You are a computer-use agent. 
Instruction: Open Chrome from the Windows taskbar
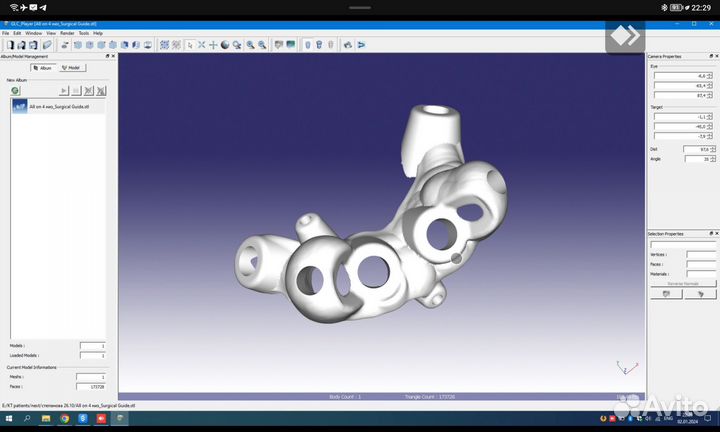coord(64,419)
